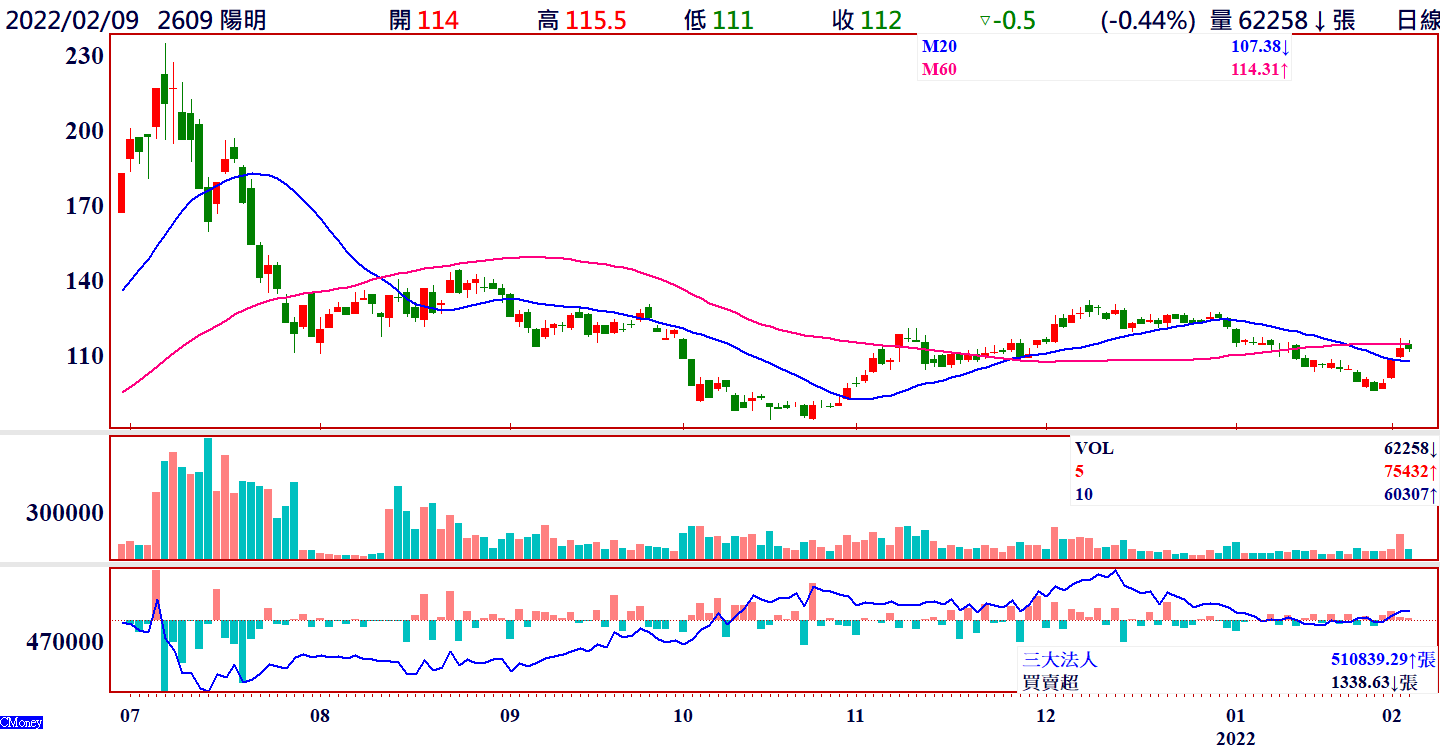
Task: Click the 12 month marker on time axis
Action: [x=1046, y=716]
